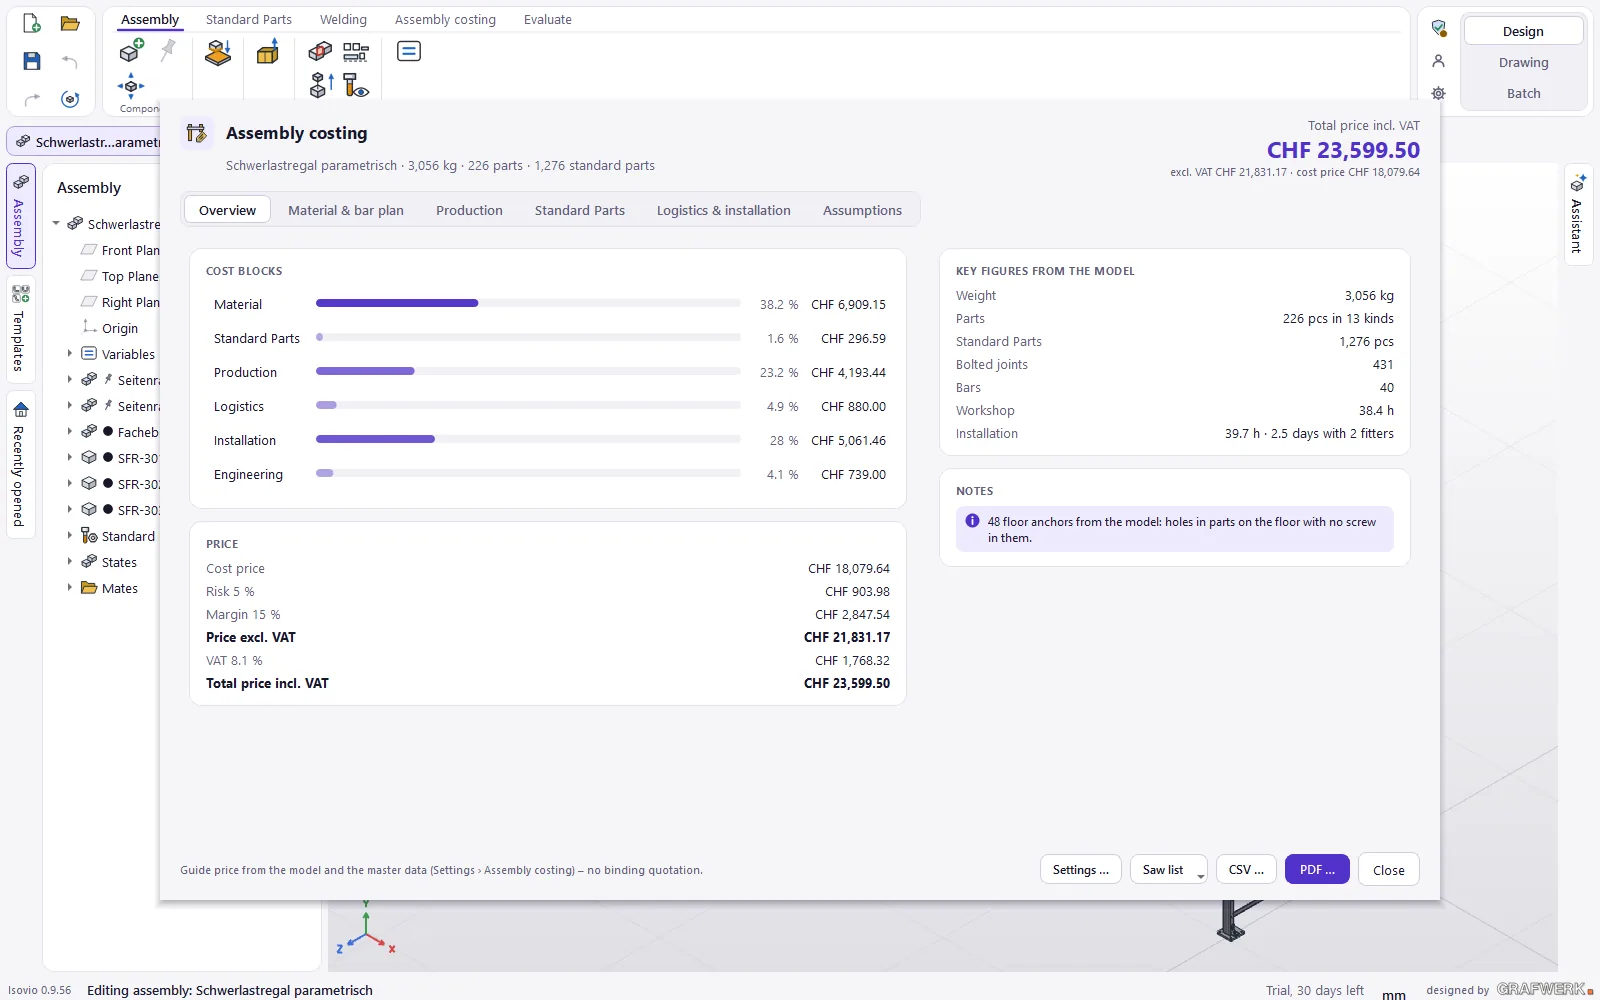The image size is (1600, 1000).
Task: Expand the Standard parts tree node
Action: tap(70, 536)
